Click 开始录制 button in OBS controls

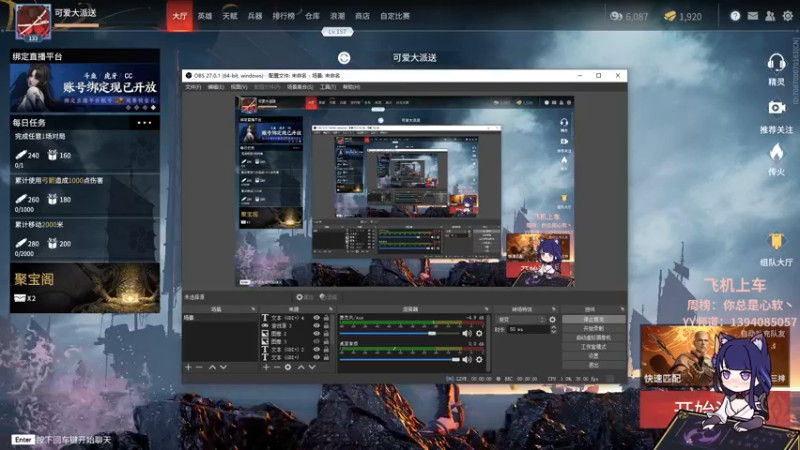593,329
